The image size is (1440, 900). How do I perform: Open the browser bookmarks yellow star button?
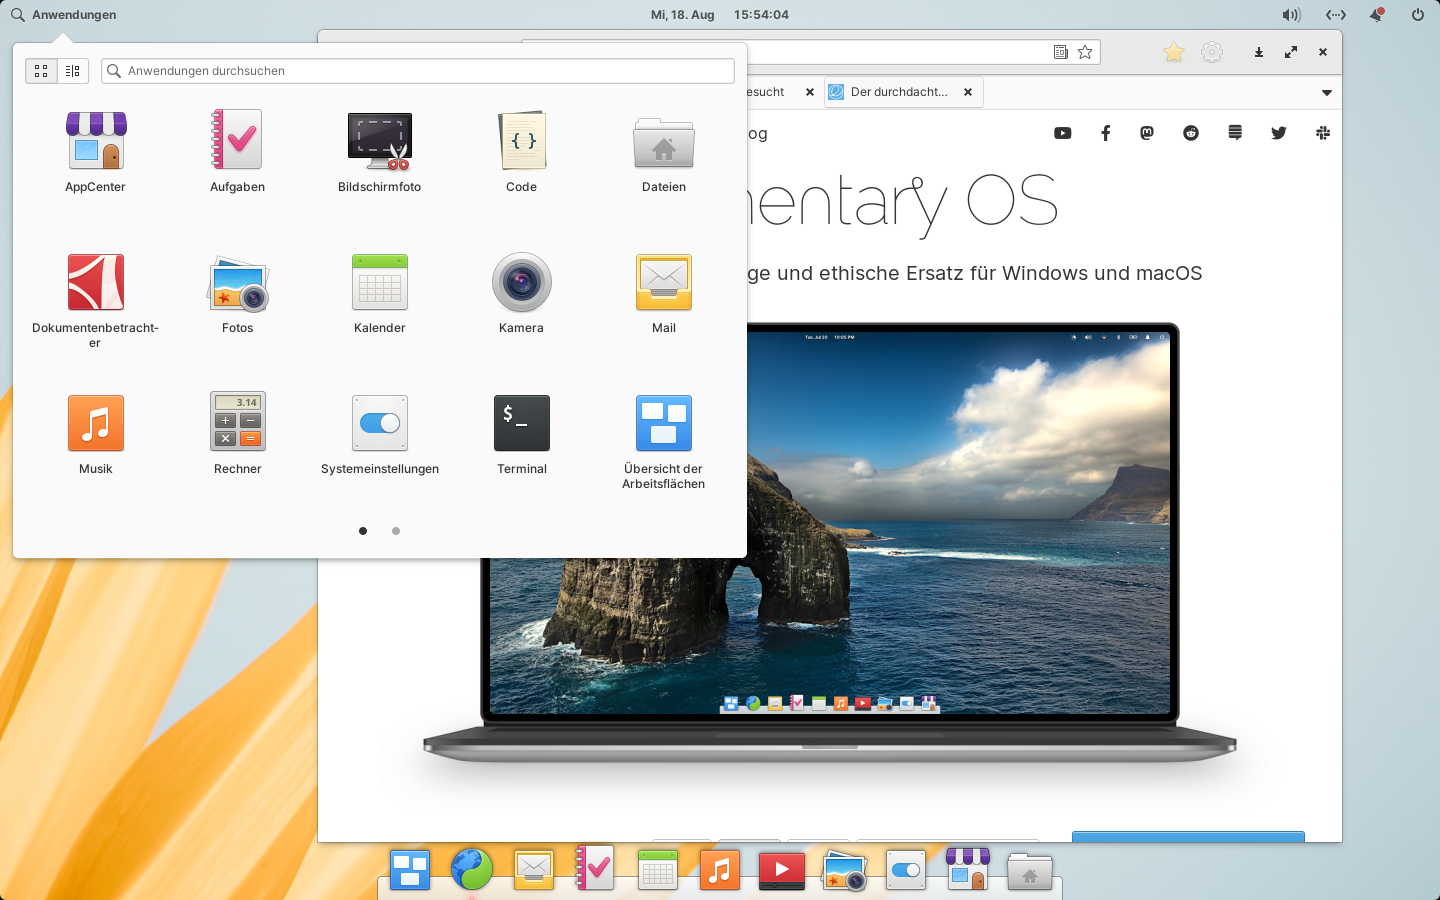[x=1174, y=52]
